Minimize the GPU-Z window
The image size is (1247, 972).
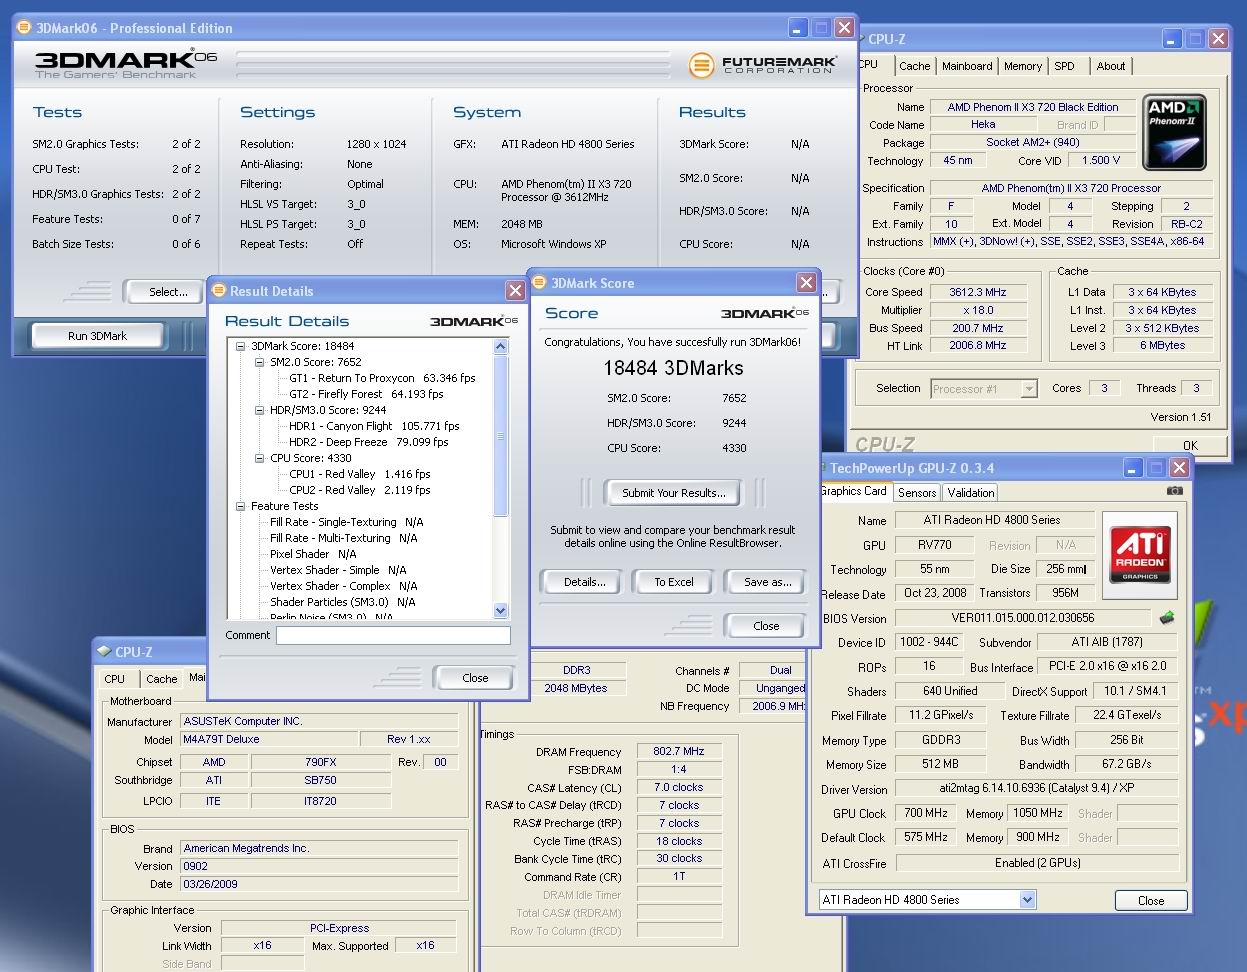pyautogui.click(x=1131, y=468)
